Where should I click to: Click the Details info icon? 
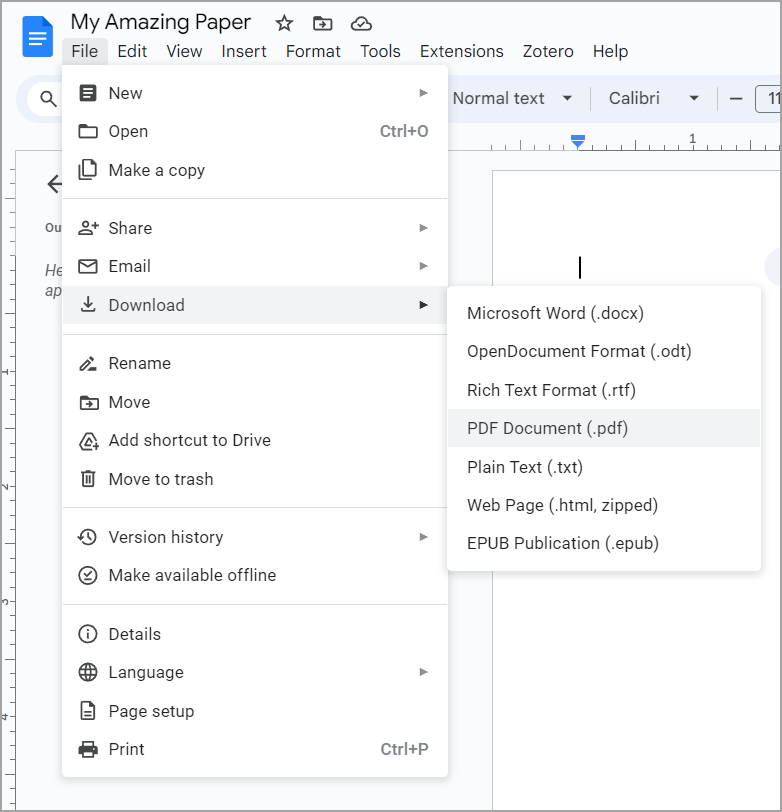(88, 634)
